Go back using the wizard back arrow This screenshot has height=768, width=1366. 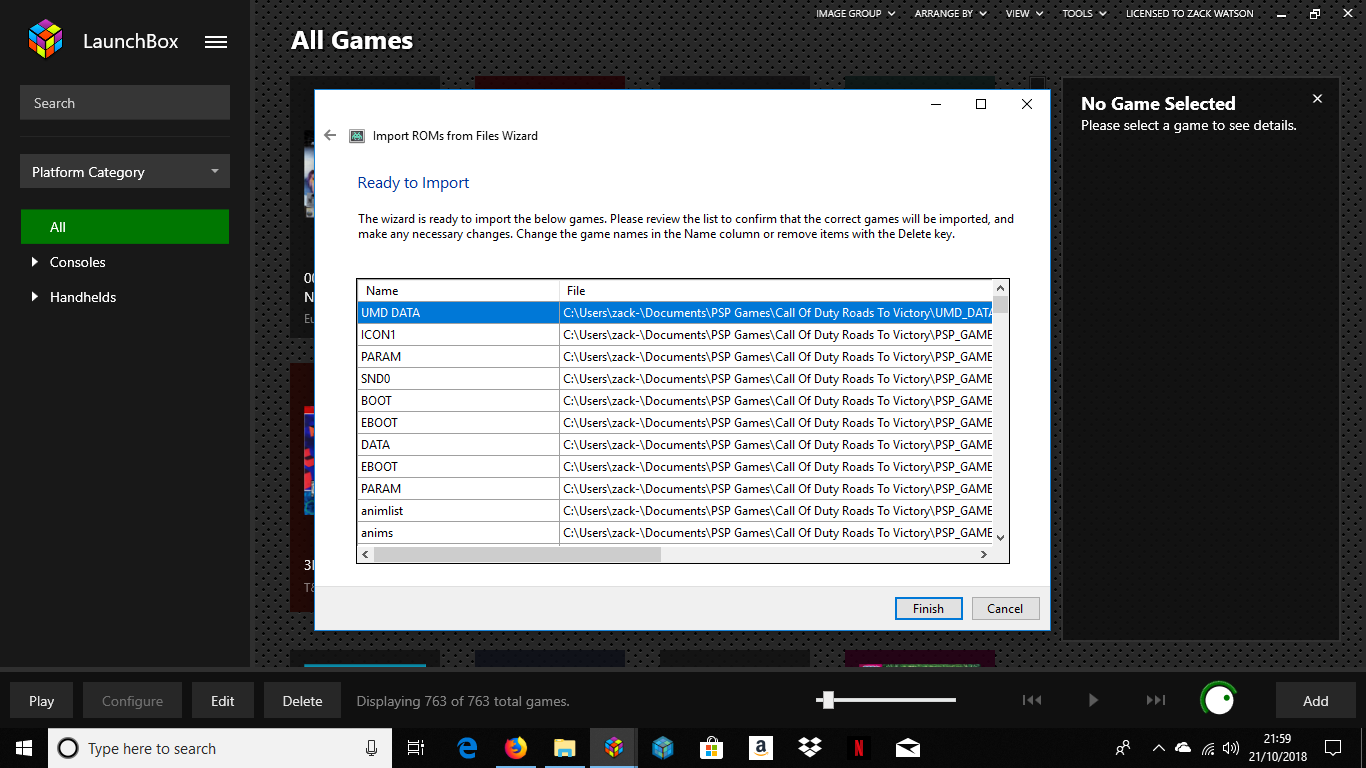pos(330,135)
